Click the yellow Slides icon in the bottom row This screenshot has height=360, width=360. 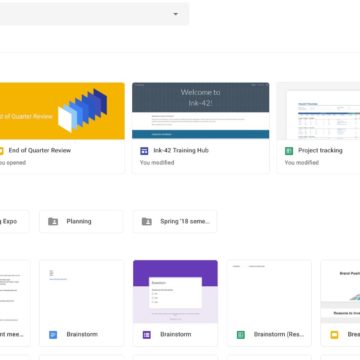click(334, 335)
